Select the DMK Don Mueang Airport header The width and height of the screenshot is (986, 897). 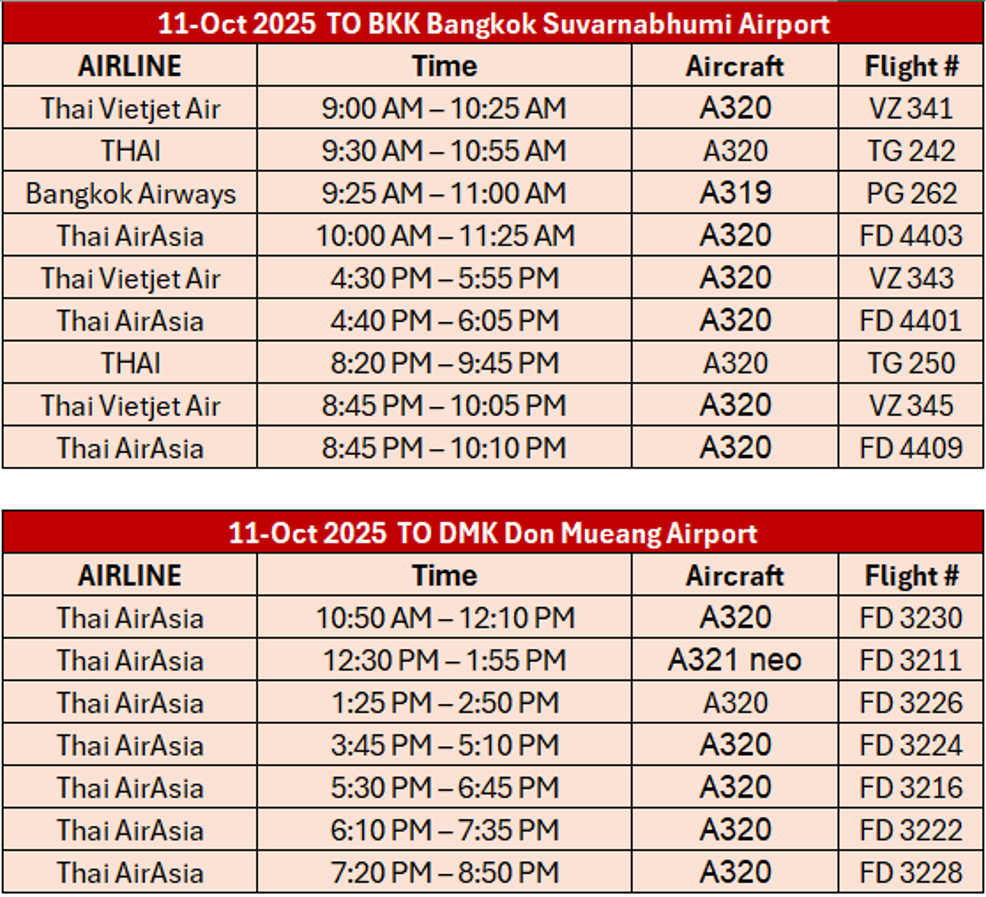coord(493,533)
